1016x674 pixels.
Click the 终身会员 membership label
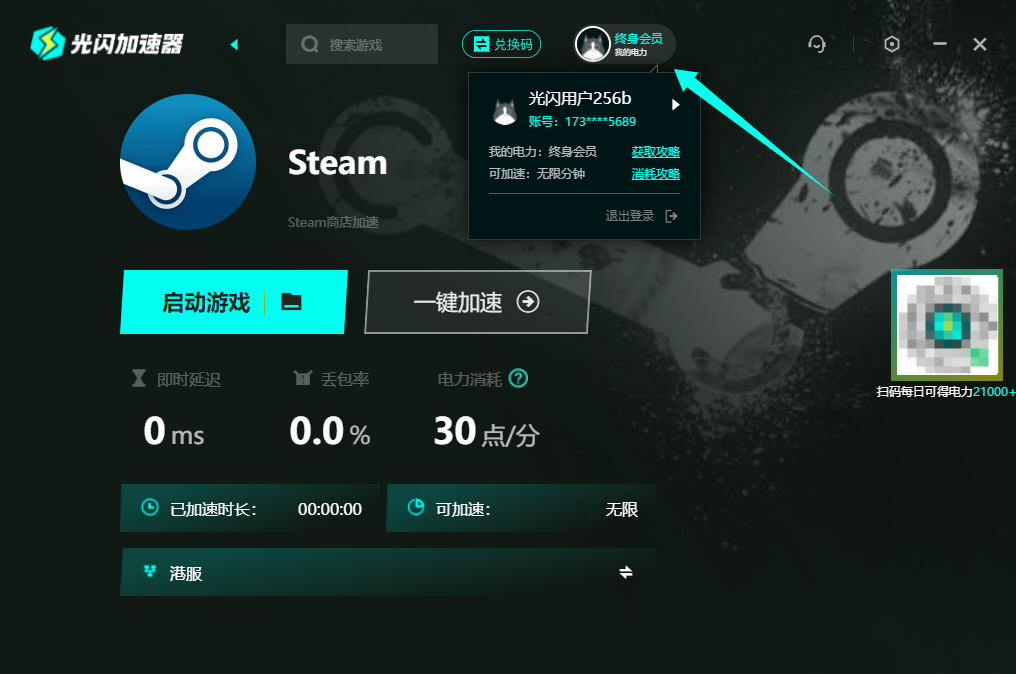[638, 38]
